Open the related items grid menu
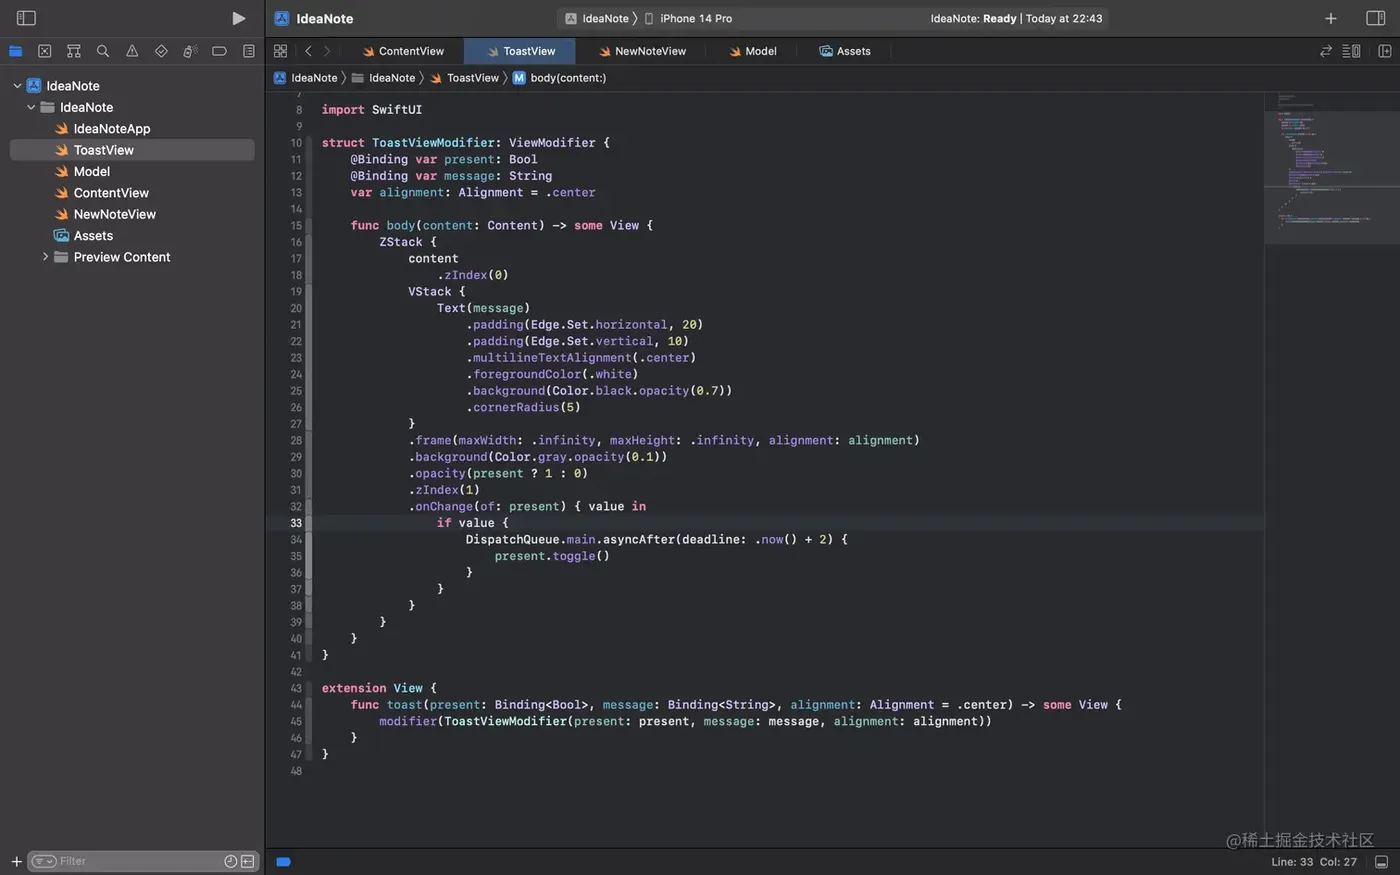This screenshot has width=1400, height=875. [280, 51]
